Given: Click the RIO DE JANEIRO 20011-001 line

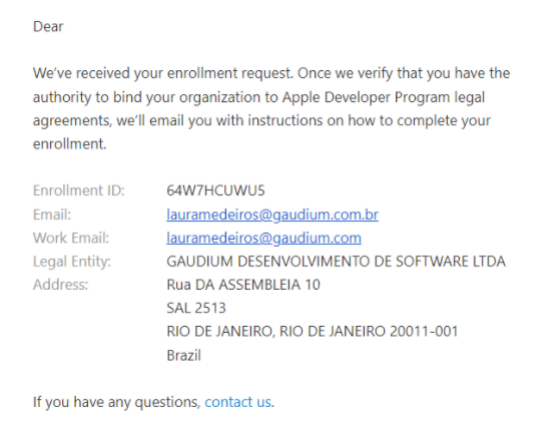Looking at the screenshot, I should coord(313,331).
